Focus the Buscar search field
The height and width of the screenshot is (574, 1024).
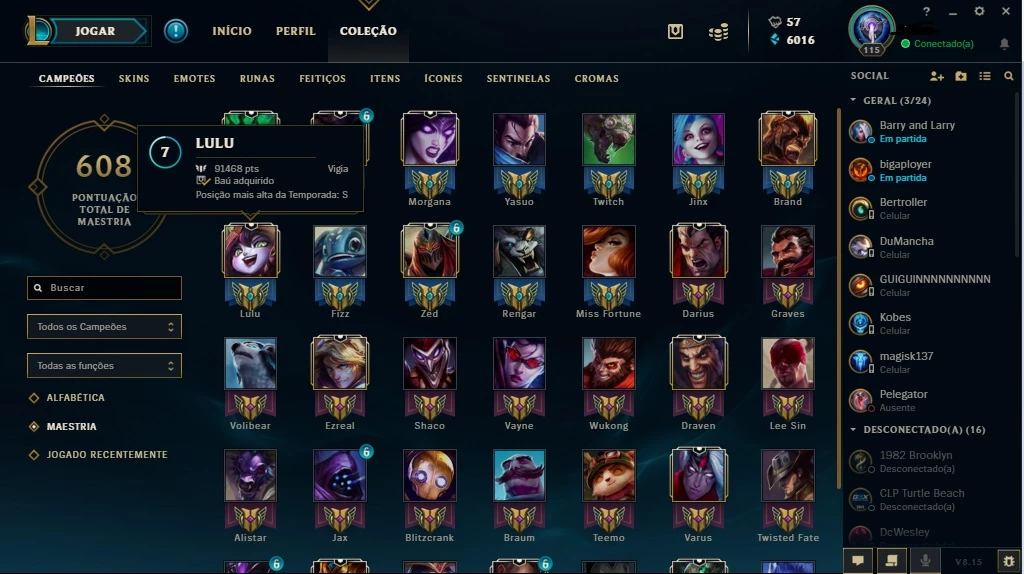pos(104,288)
